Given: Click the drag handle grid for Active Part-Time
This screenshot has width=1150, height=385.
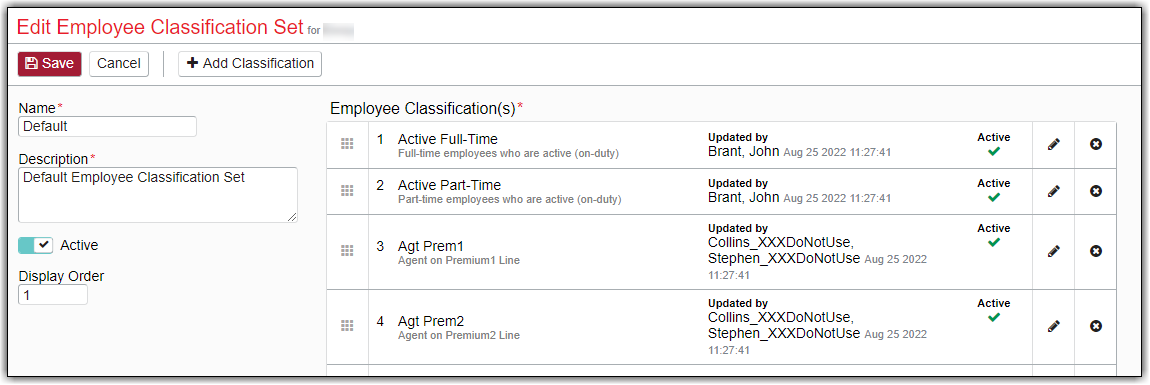Looking at the screenshot, I should tap(348, 191).
